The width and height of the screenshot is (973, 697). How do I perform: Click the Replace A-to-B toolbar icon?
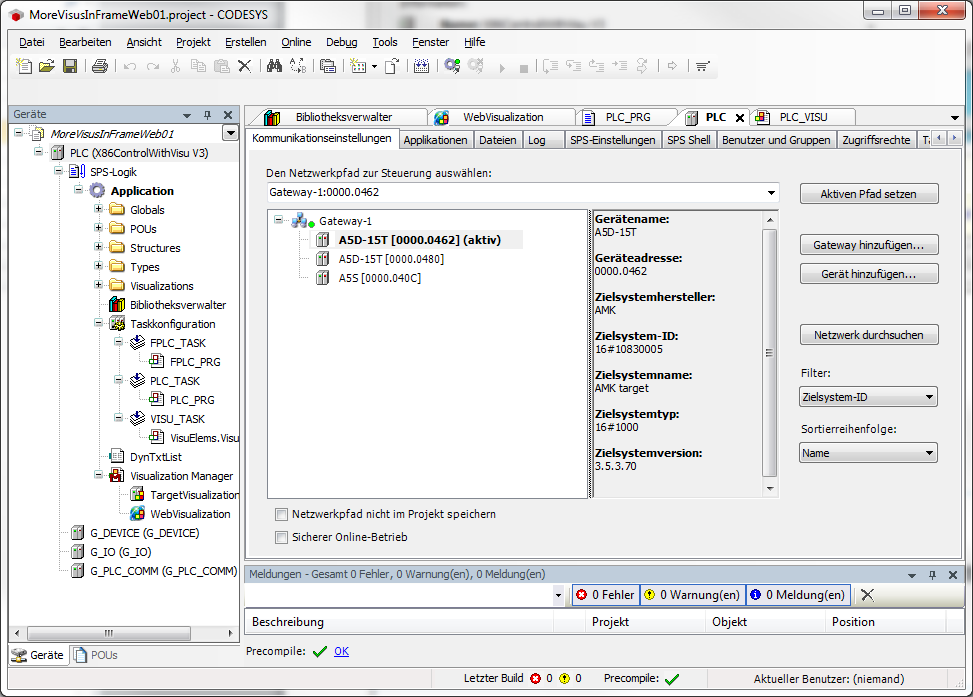coord(298,66)
